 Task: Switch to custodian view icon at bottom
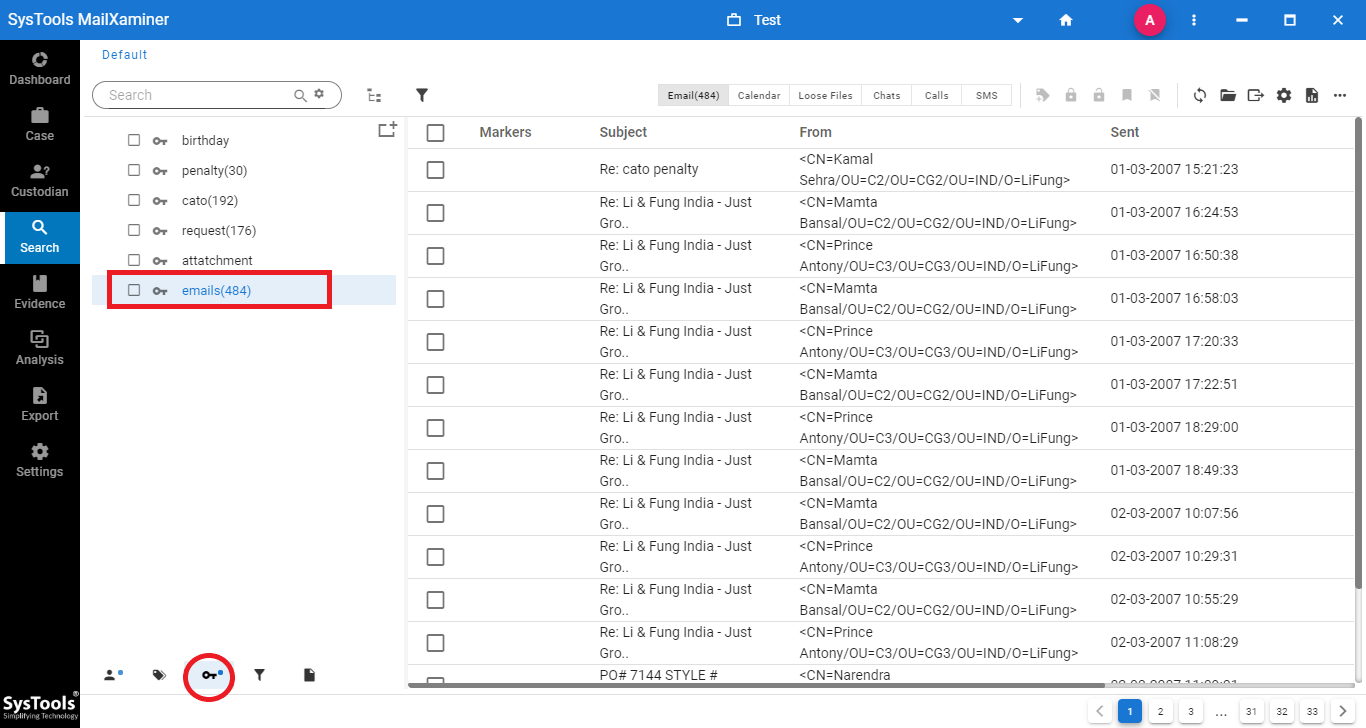tap(113, 675)
